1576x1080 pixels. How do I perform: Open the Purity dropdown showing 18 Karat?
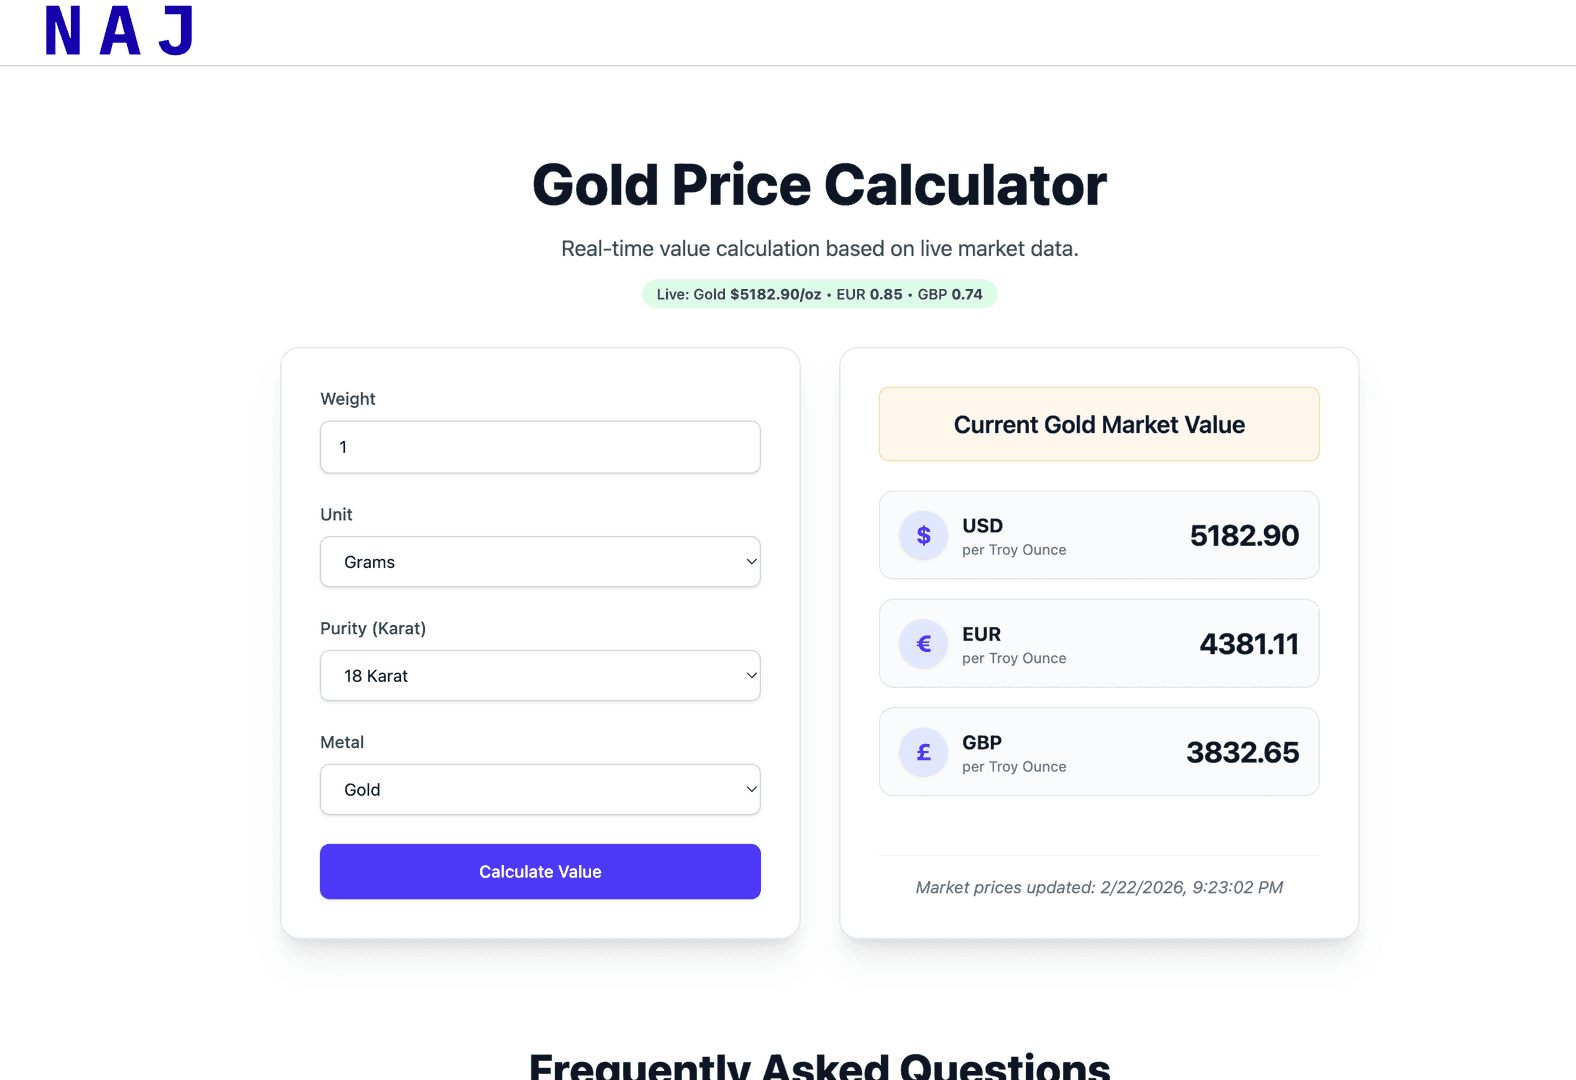click(x=540, y=675)
